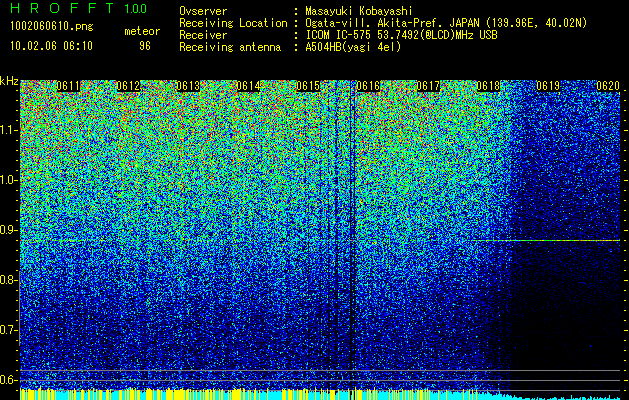Click the bright horizontal carrier line after 0618

point(546,240)
